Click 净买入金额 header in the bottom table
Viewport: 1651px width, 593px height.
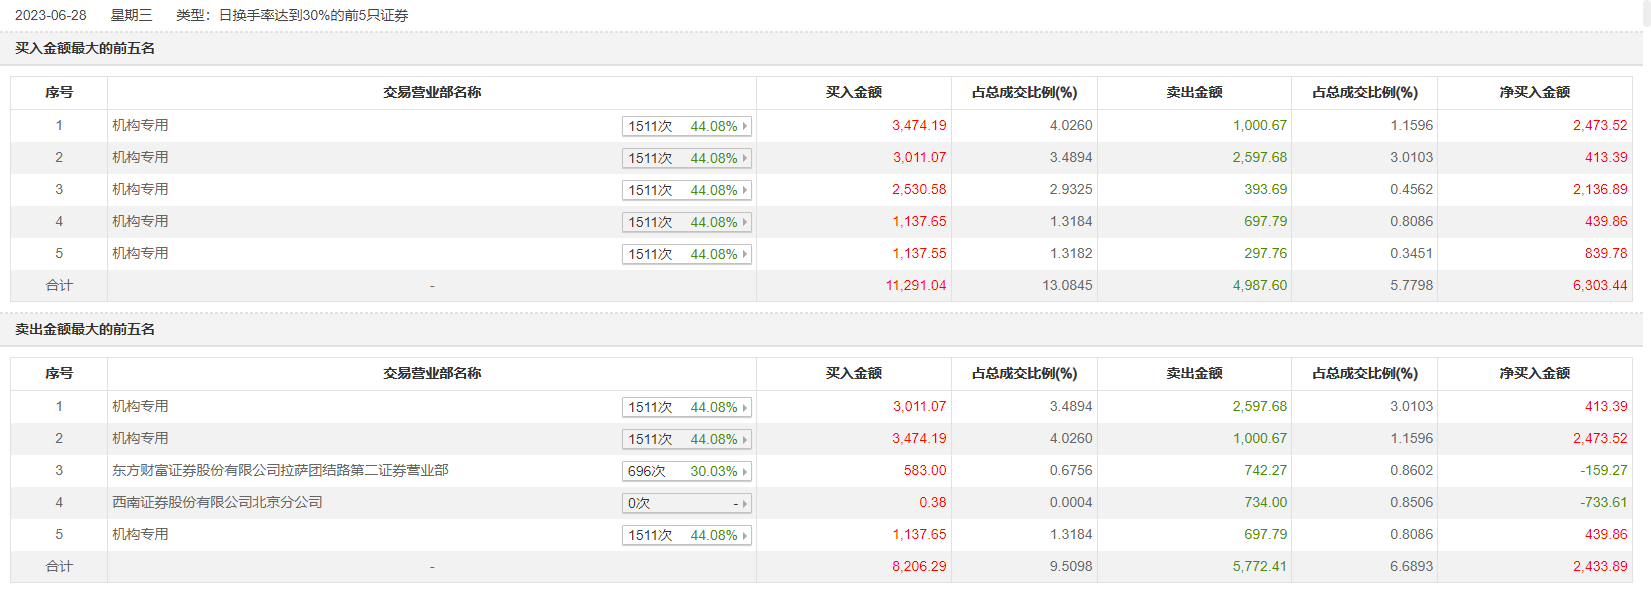[1534, 373]
